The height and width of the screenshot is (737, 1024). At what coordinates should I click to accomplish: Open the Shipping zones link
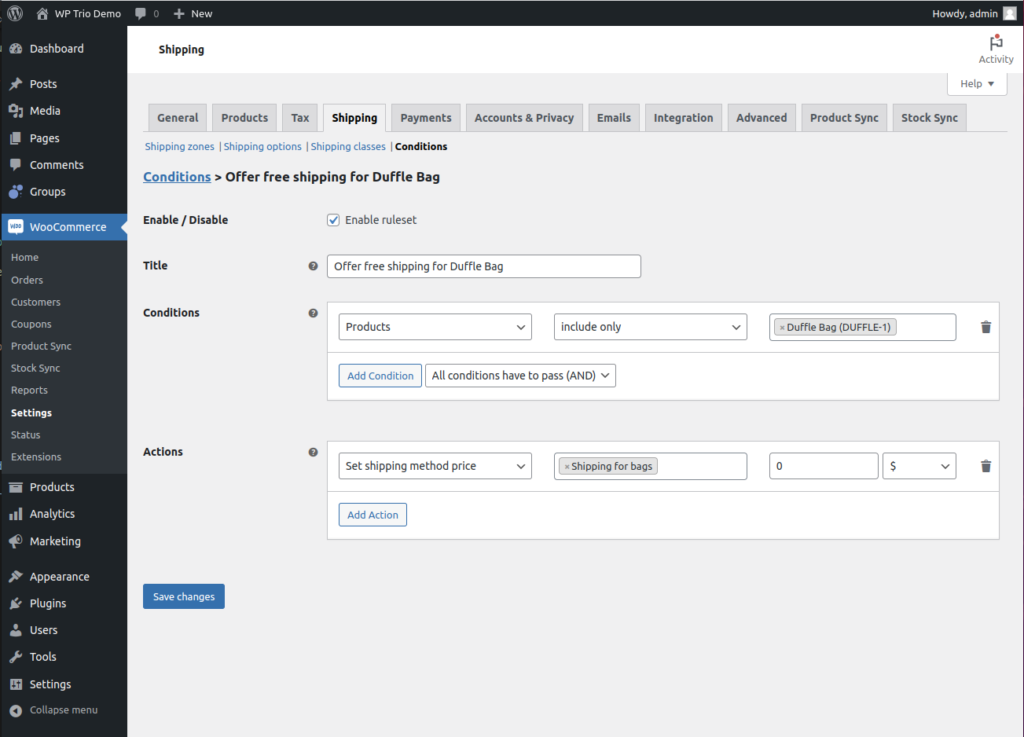[179, 146]
